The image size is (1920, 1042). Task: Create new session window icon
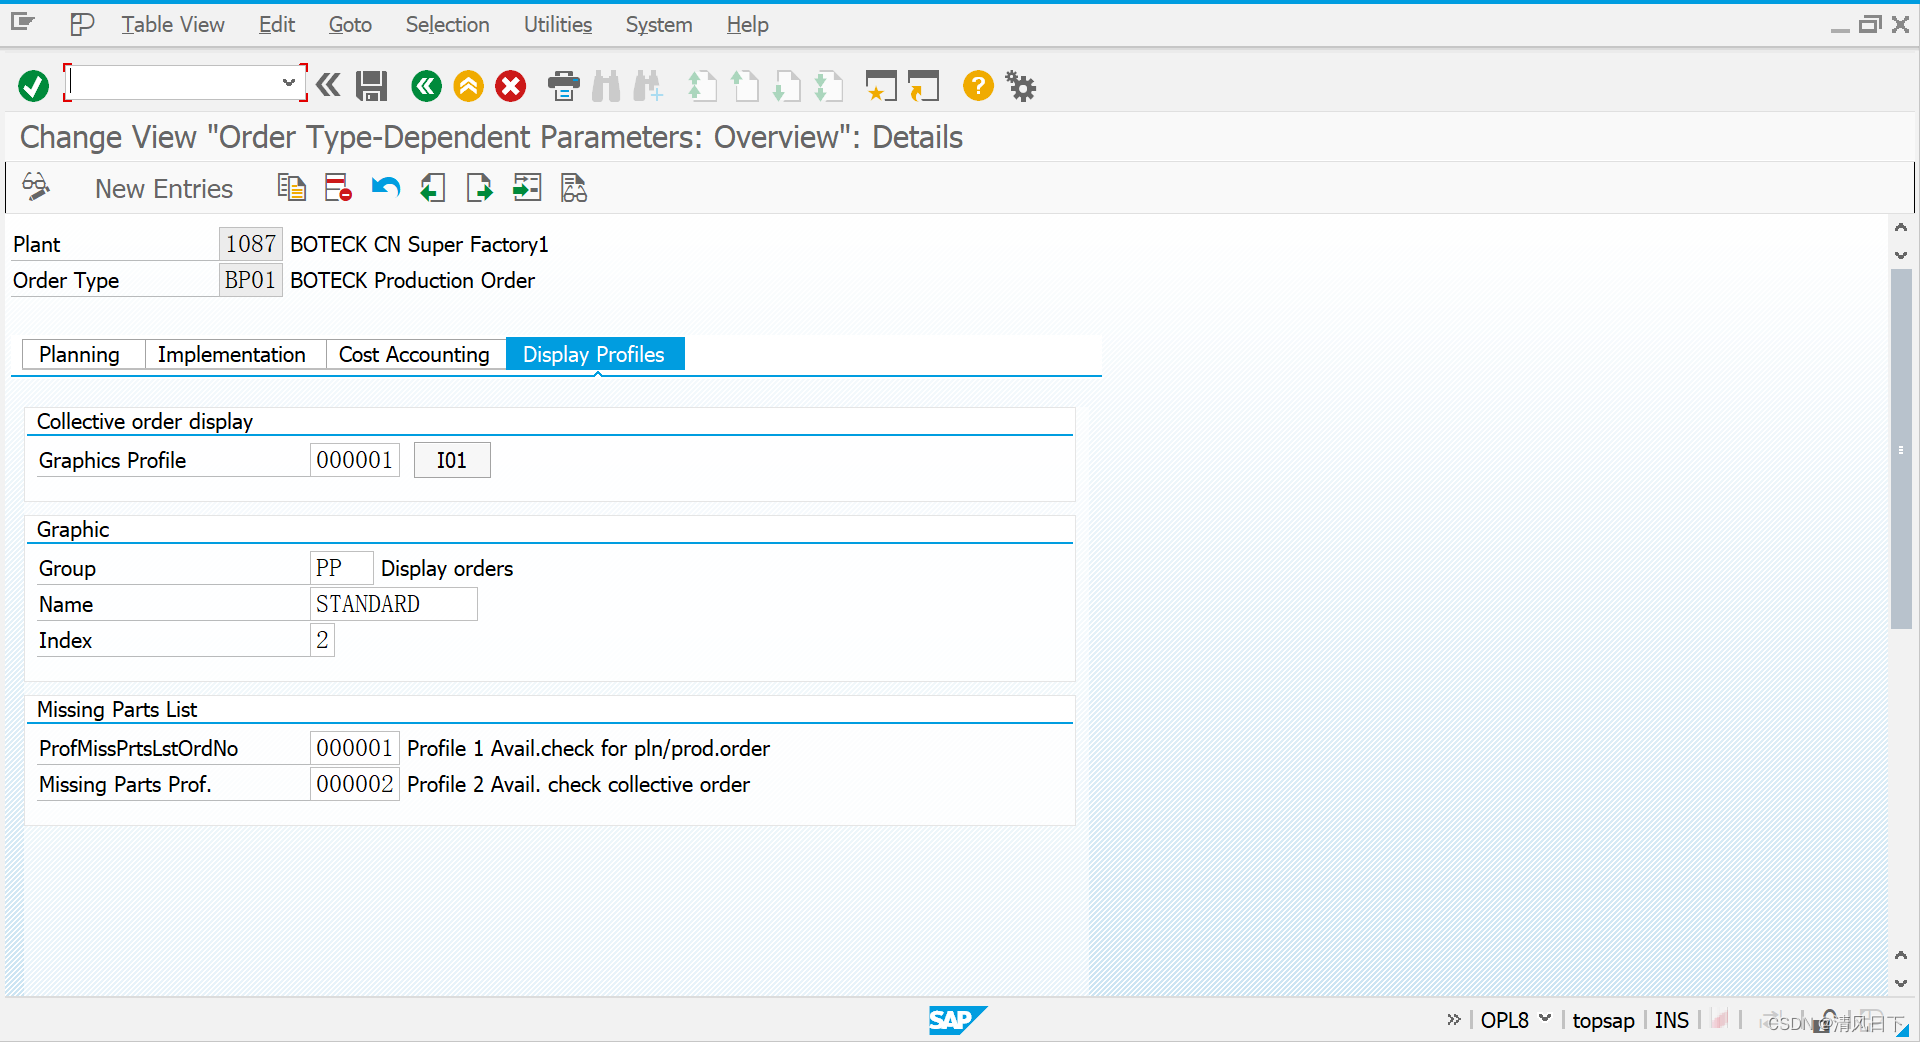881,86
